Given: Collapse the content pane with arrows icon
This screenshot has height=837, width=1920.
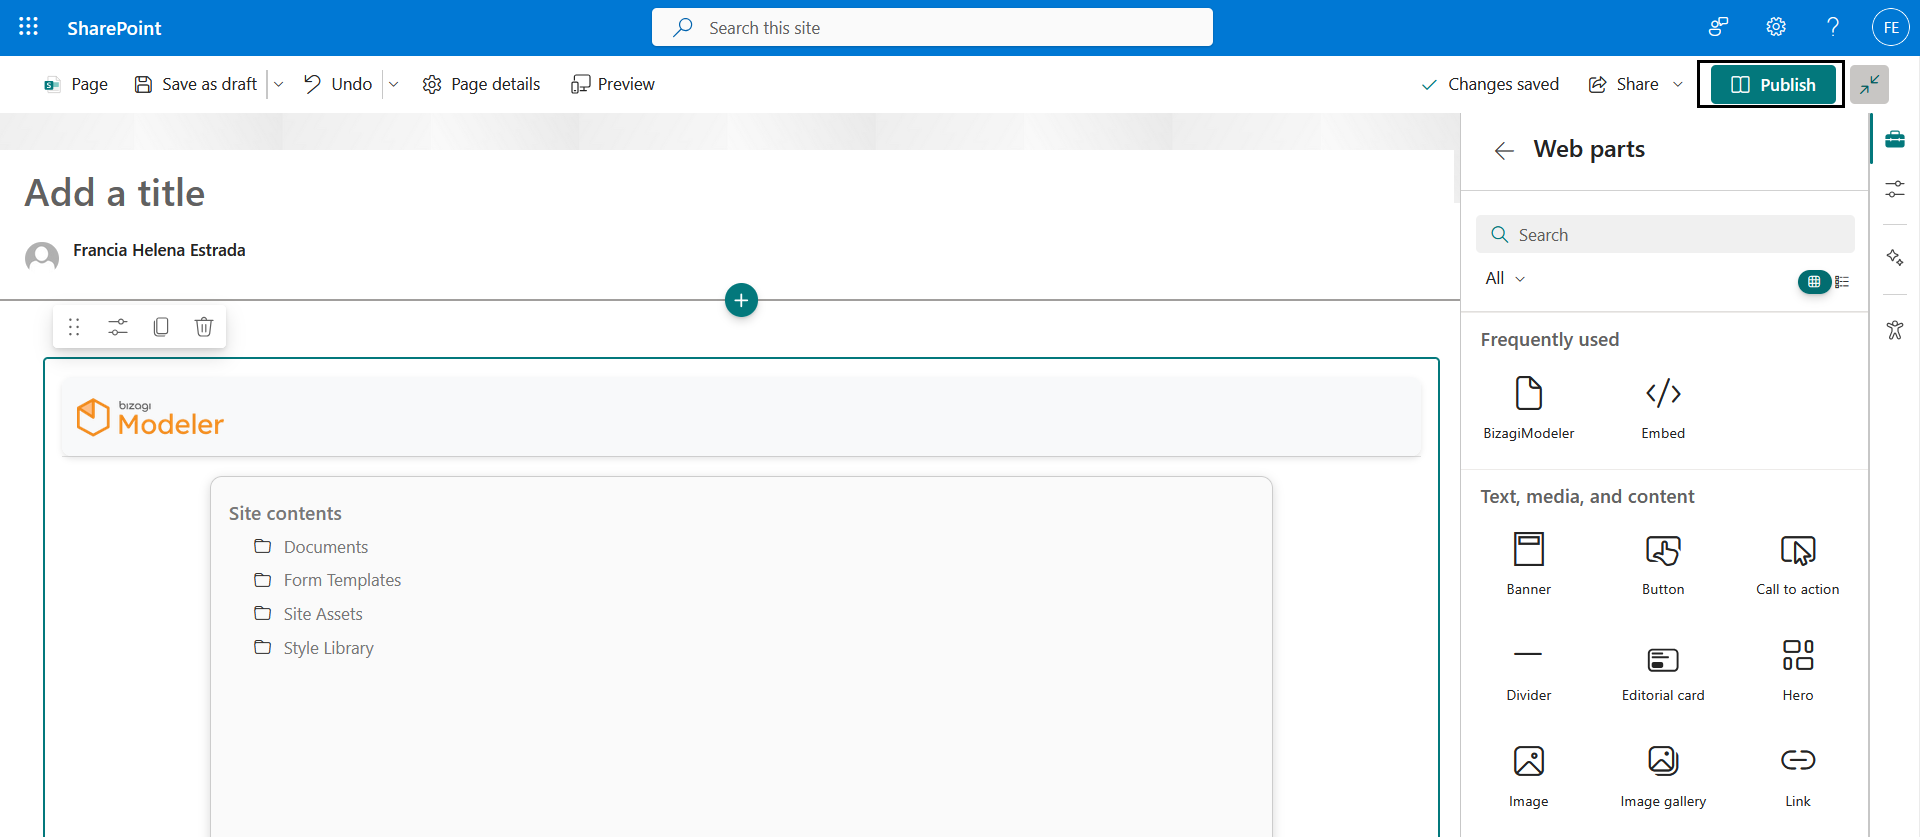Looking at the screenshot, I should (x=1869, y=84).
